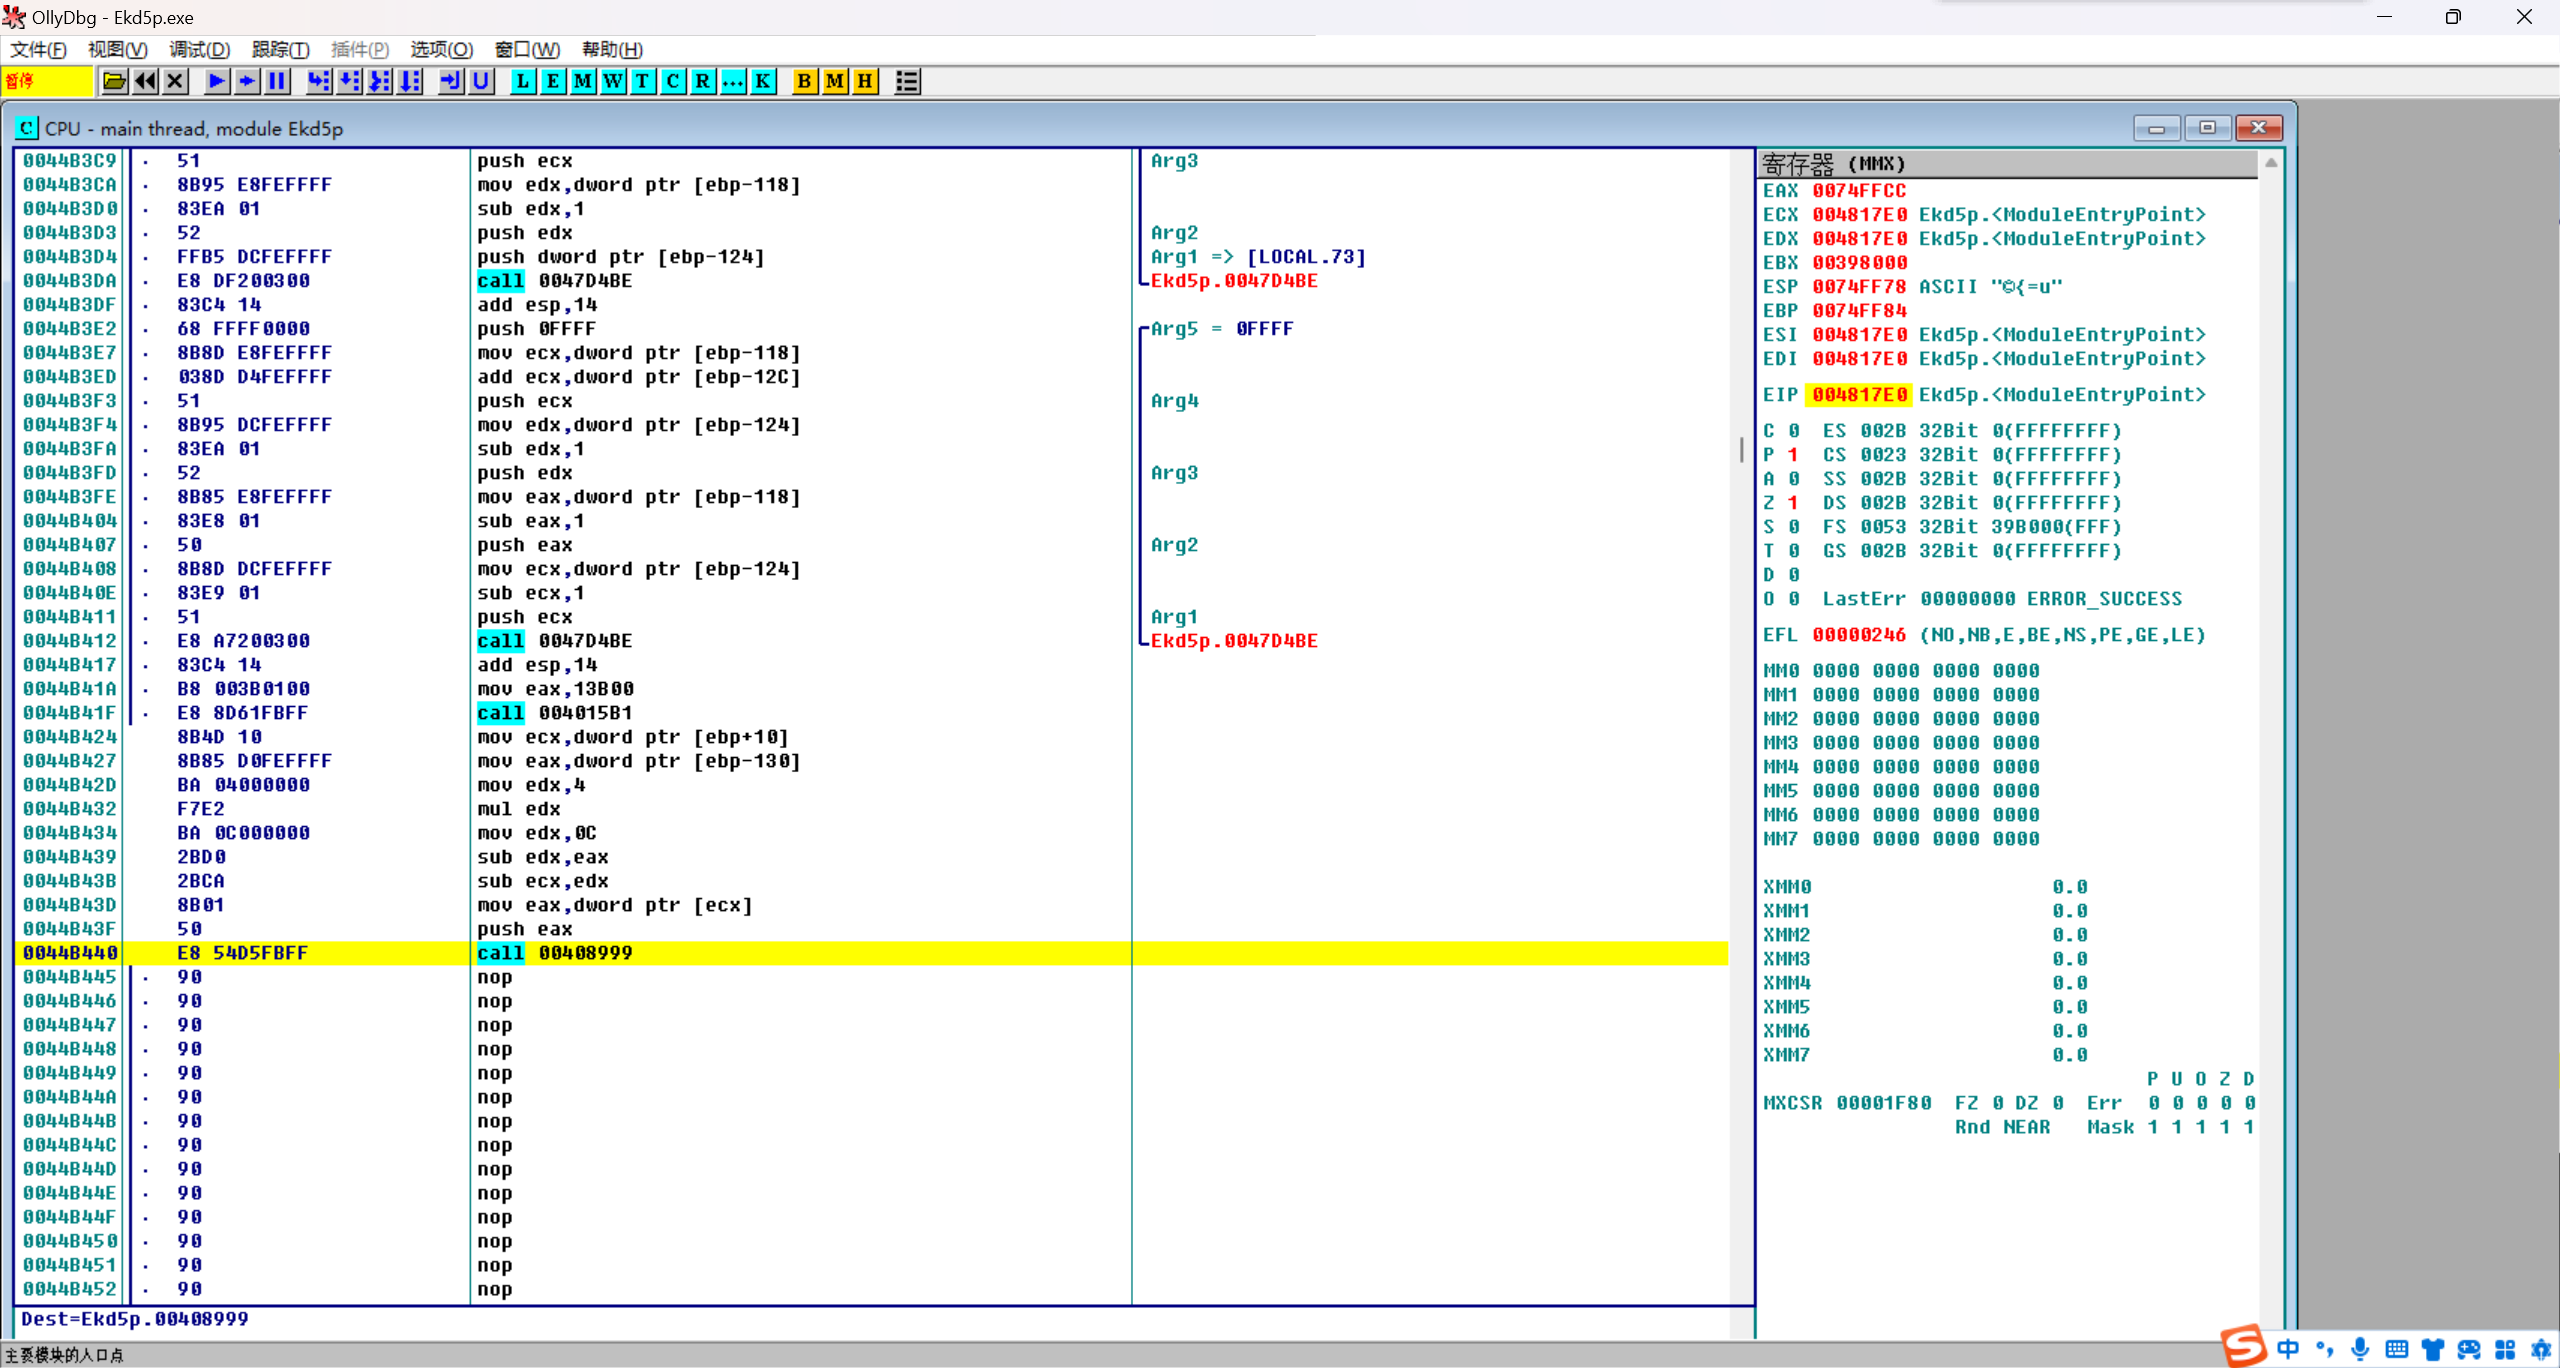The image size is (2560, 1368).
Task: Click the Execute till return icon
Action: [450, 82]
